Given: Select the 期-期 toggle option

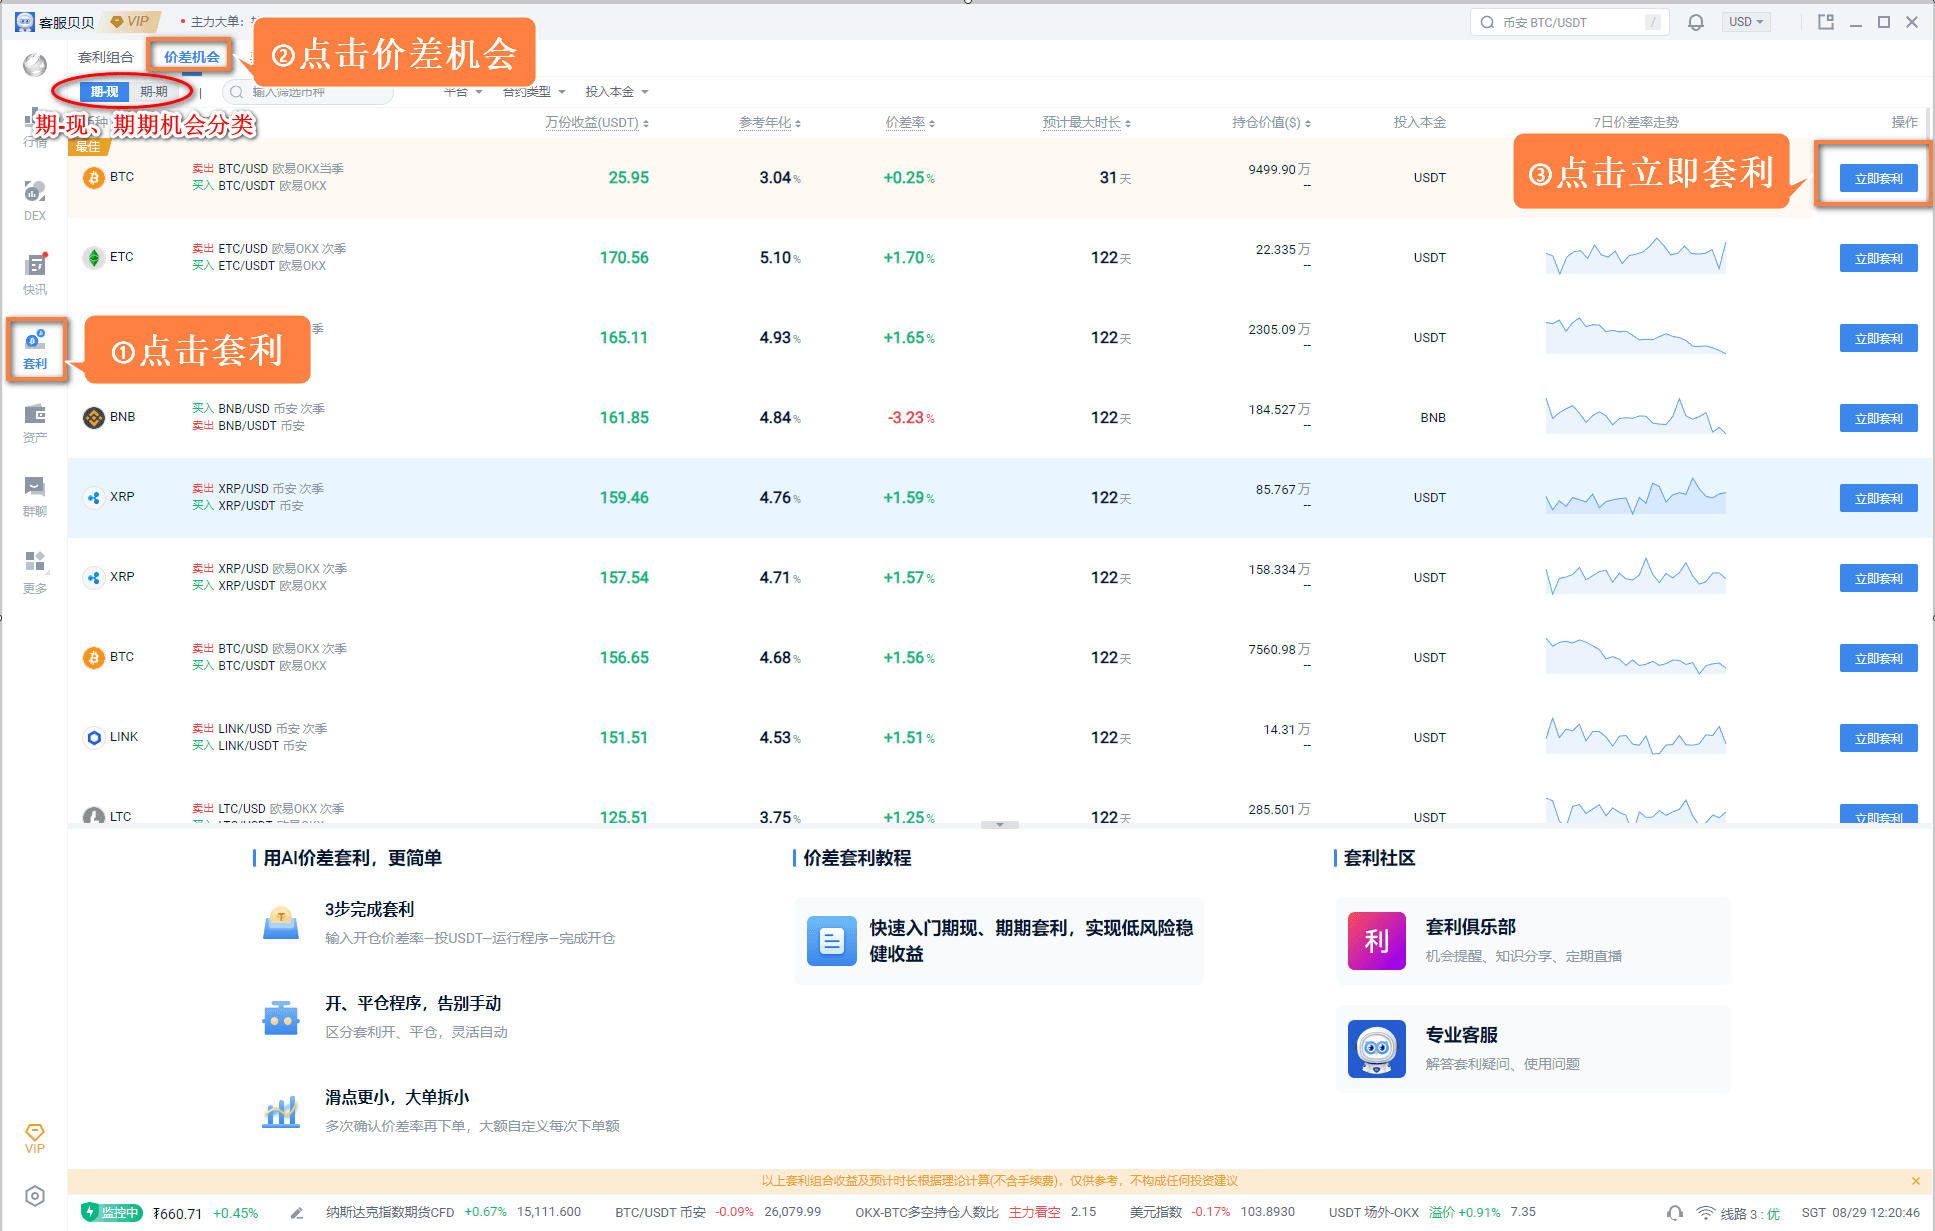Looking at the screenshot, I should 153,92.
